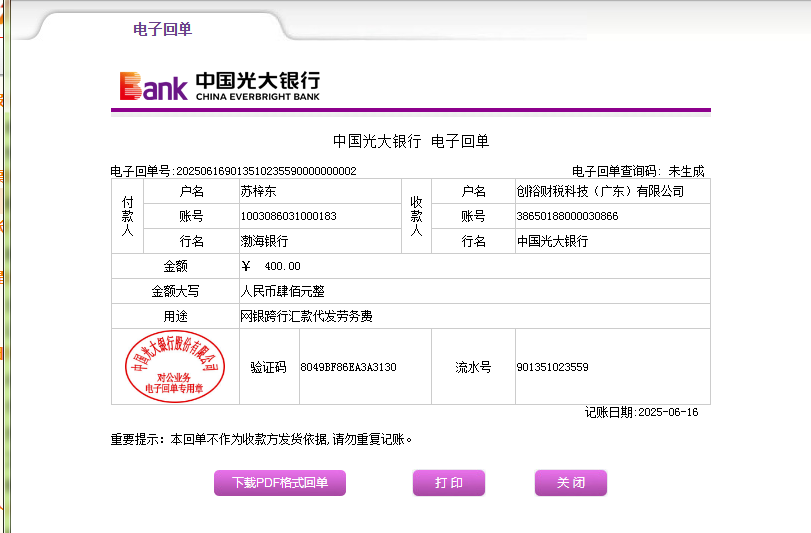Click the 验证码 label cell
The height and width of the screenshot is (533, 811).
point(269,367)
